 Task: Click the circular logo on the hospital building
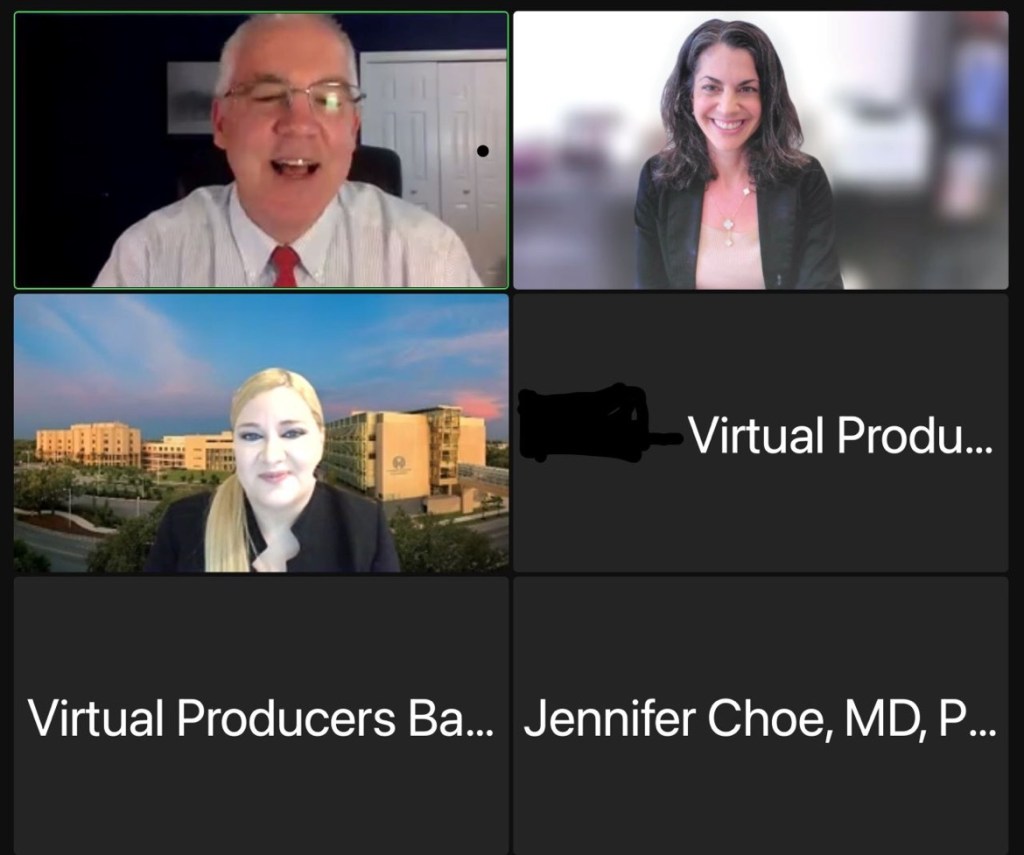pos(398,462)
